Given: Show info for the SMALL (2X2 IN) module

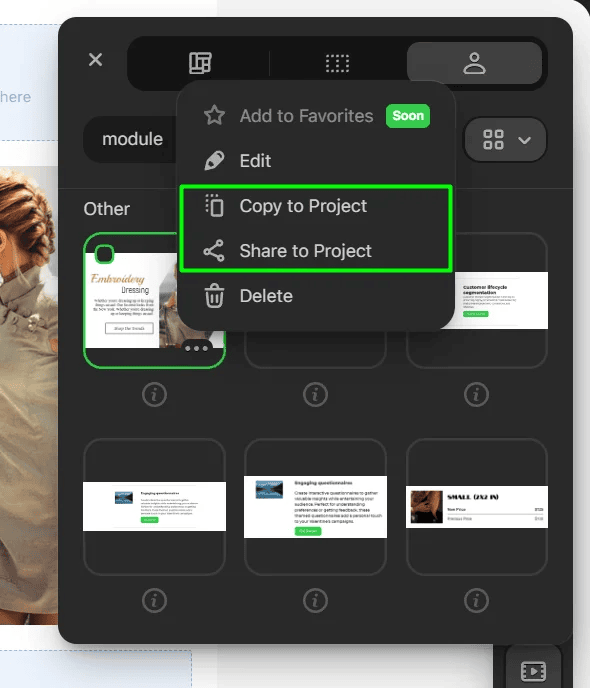Looking at the screenshot, I should click(476, 600).
